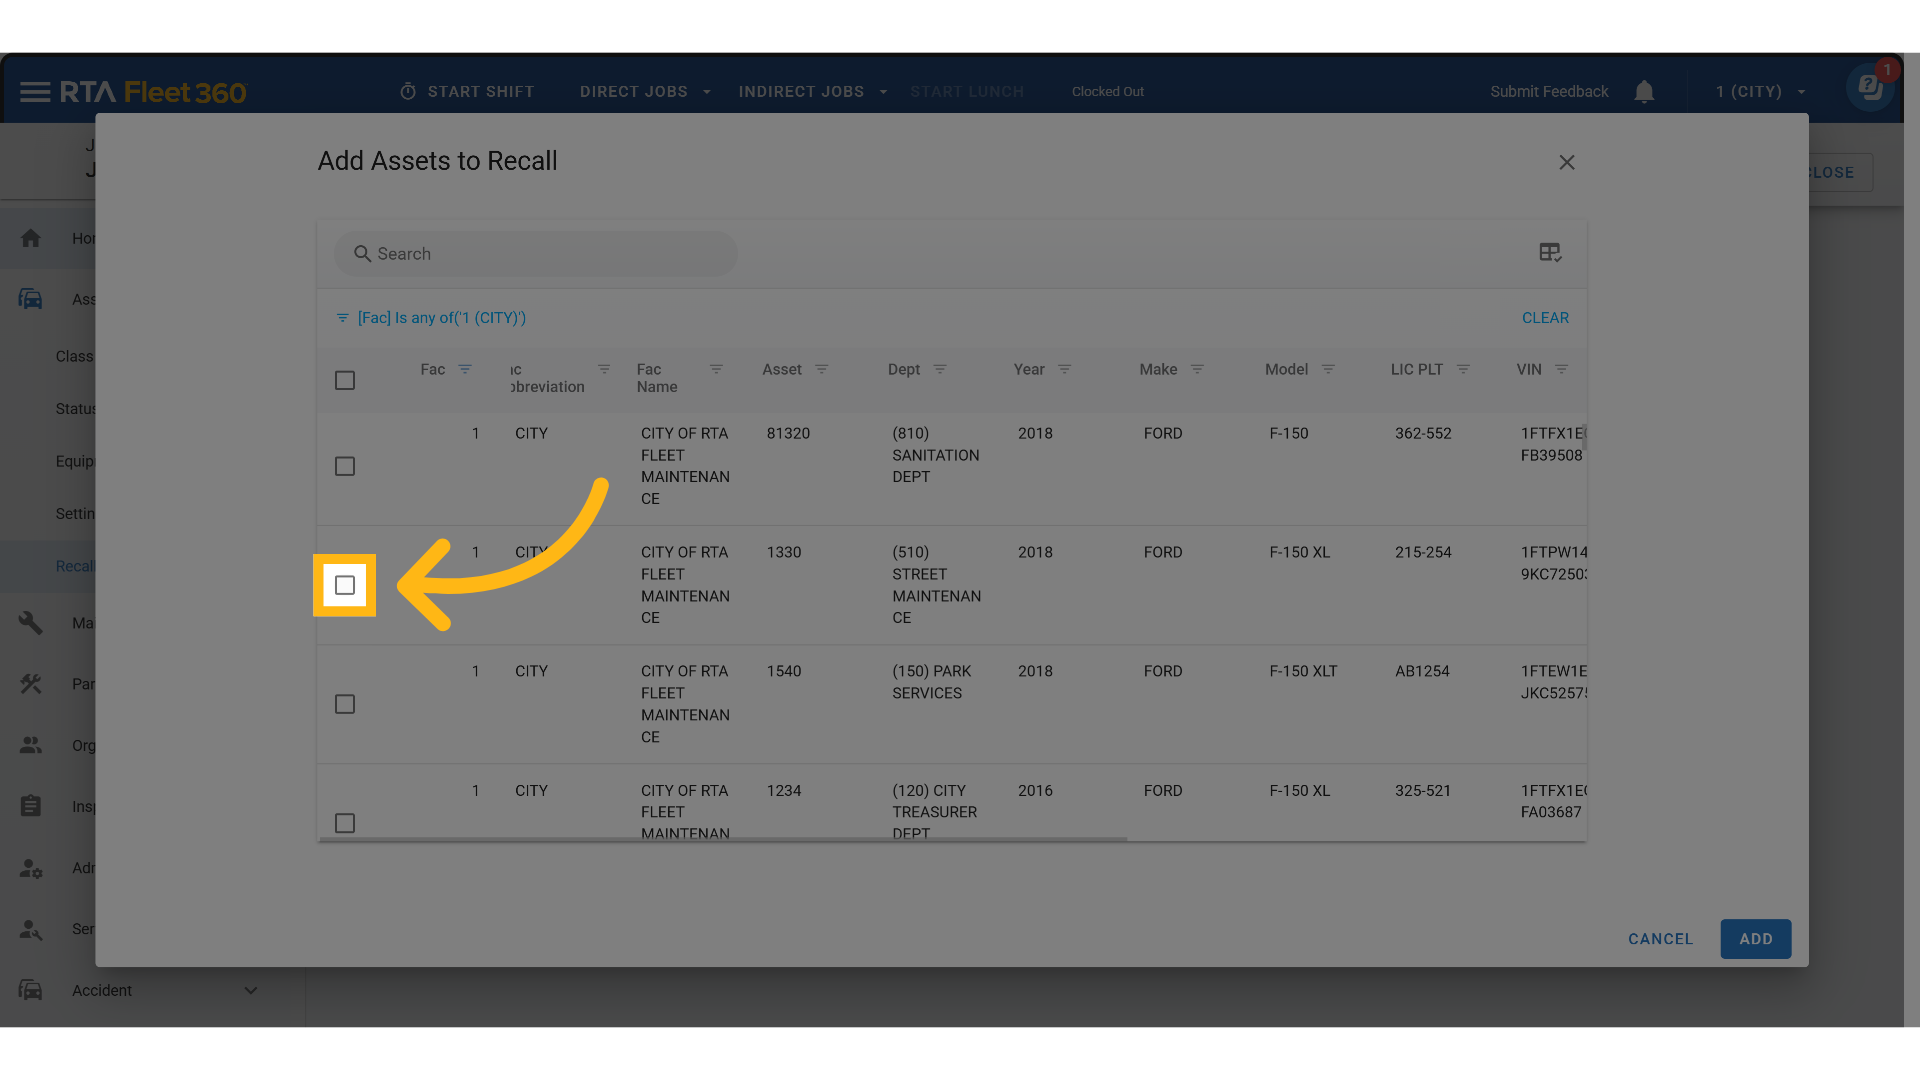Screen dimensions: 1920x1080
Task: Click the Fac column filter icon
Action: (465, 370)
